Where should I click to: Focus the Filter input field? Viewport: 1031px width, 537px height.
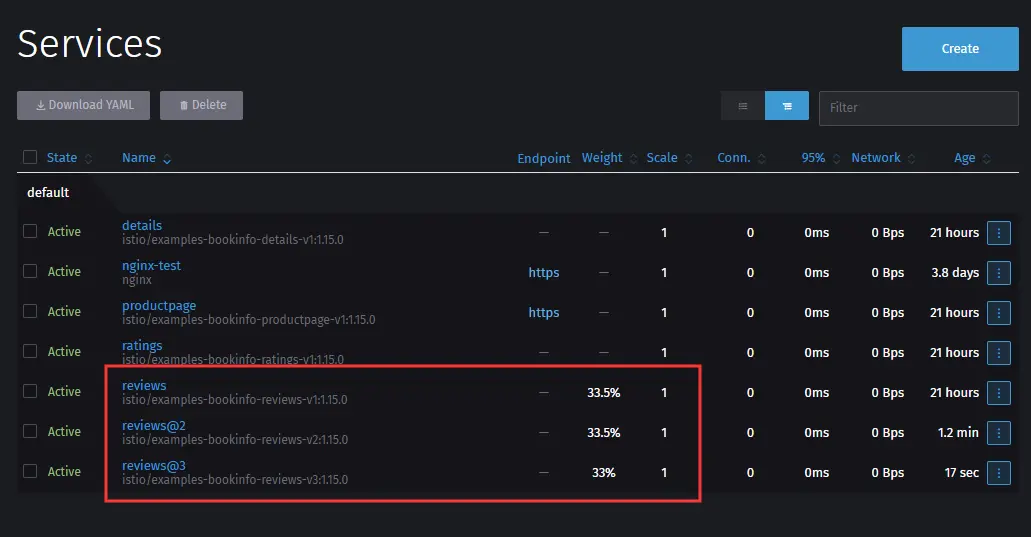coord(919,108)
